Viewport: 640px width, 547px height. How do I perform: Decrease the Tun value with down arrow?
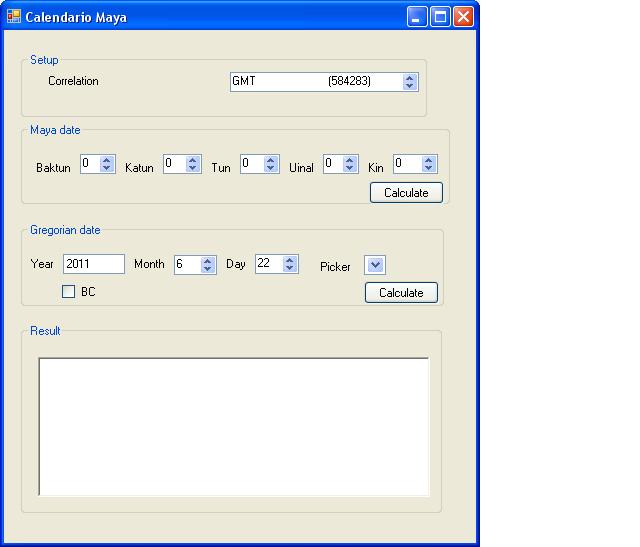click(x=271, y=168)
